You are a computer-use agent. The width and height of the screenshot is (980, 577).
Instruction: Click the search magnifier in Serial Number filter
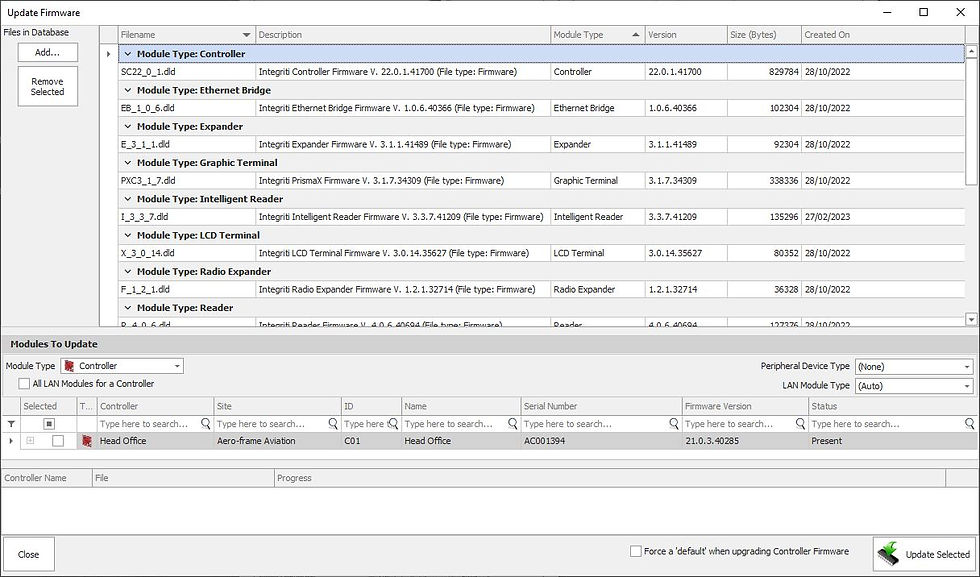673,424
